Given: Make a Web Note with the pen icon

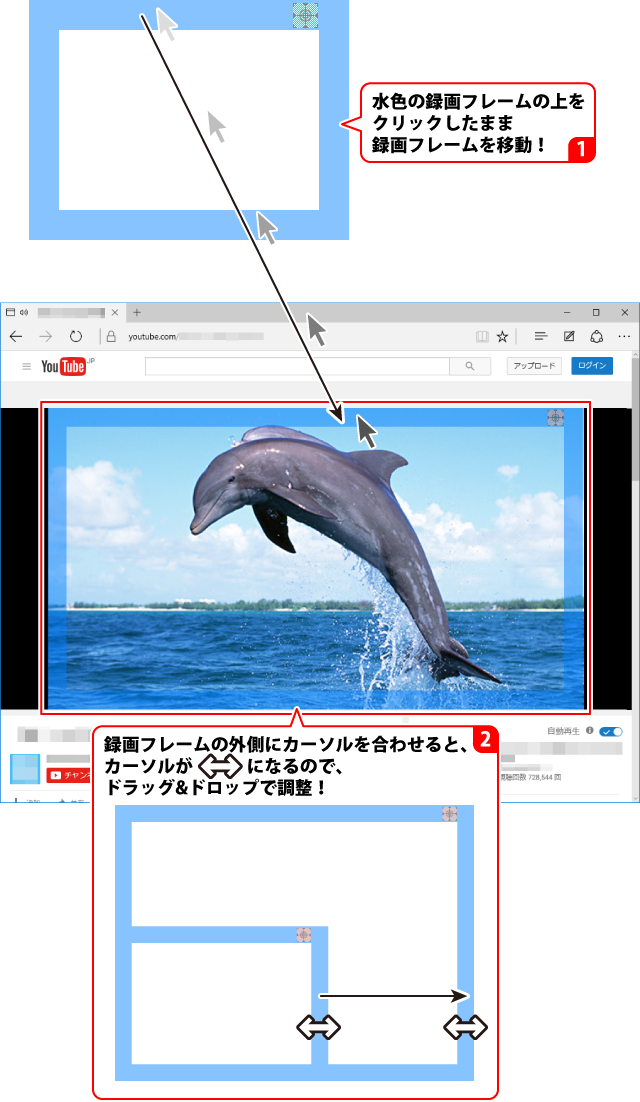Looking at the screenshot, I should pos(569,337).
